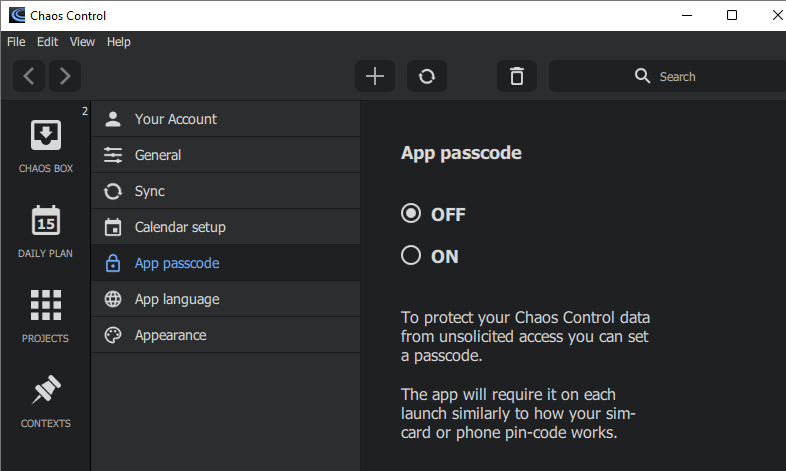The height and width of the screenshot is (471, 786).
Task: Open the View menu
Action: (x=82, y=42)
